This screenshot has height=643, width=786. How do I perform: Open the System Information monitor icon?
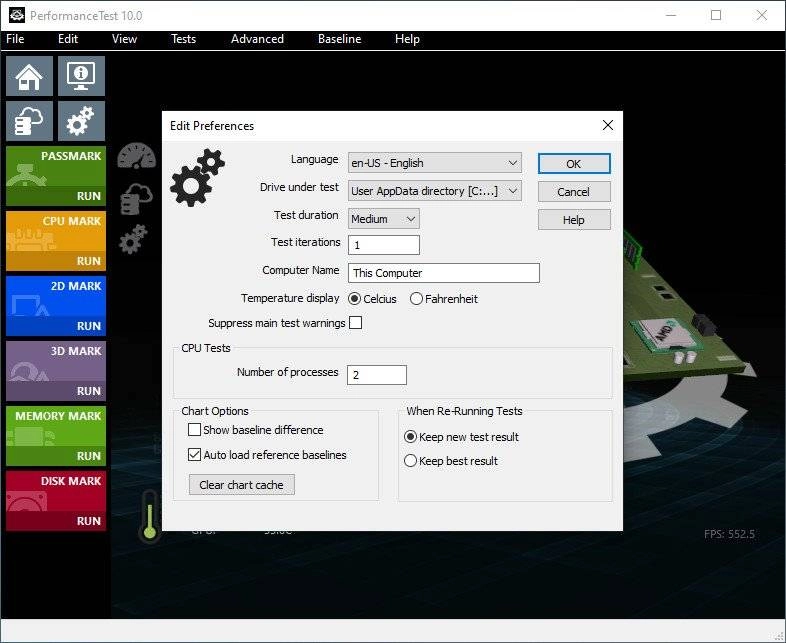pyautogui.click(x=81, y=76)
